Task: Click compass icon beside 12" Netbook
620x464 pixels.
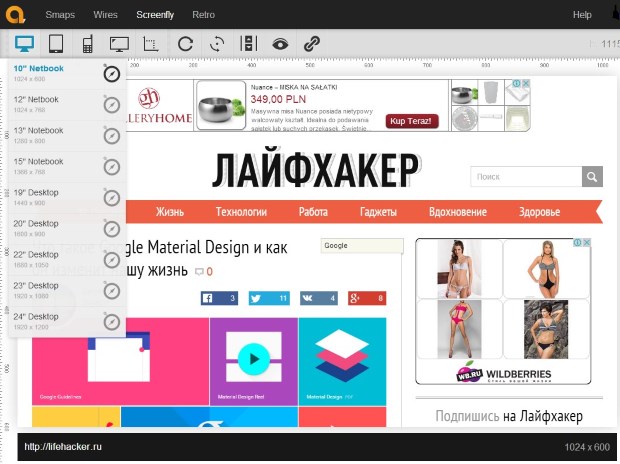Action: pos(112,105)
